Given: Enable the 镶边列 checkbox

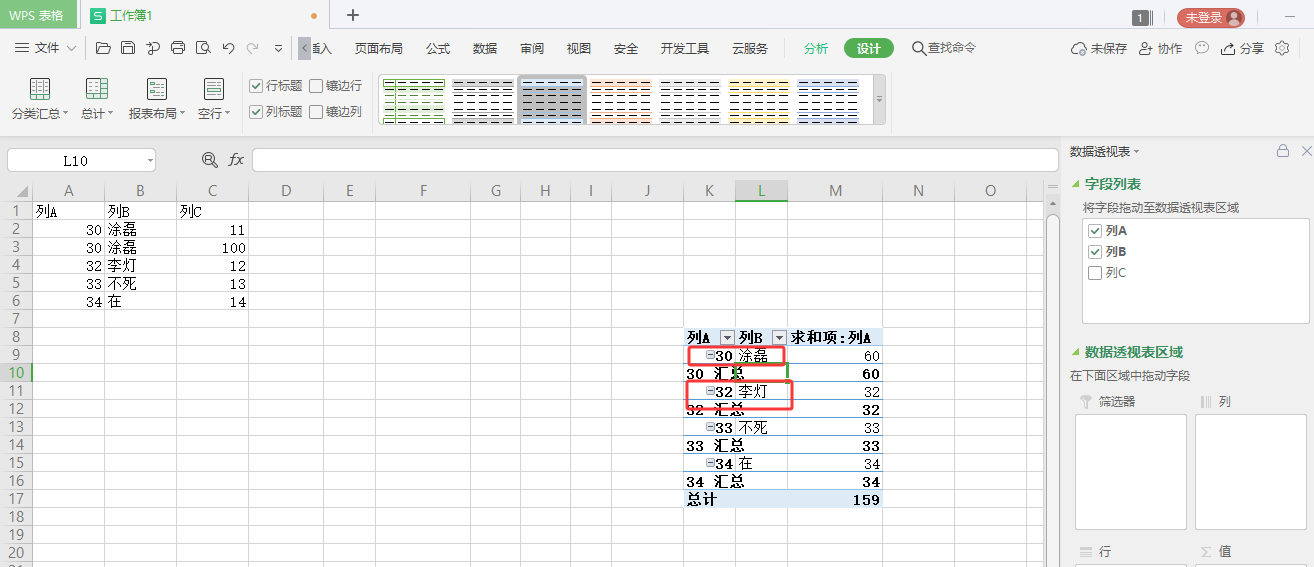Looking at the screenshot, I should tap(316, 112).
